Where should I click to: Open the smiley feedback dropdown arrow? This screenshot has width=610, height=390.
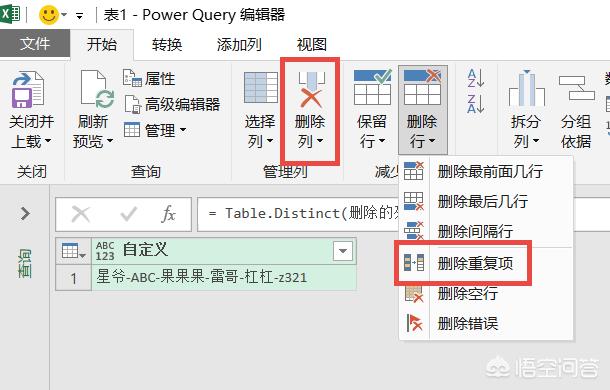[64, 15]
